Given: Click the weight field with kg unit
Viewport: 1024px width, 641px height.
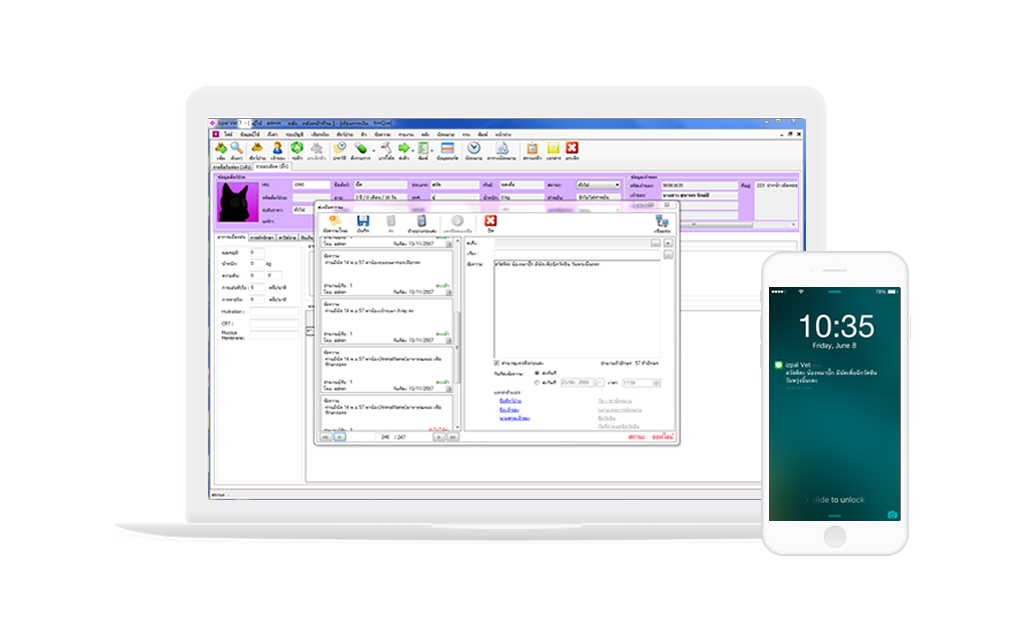Looking at the screenshot, I should coord(257,264).
